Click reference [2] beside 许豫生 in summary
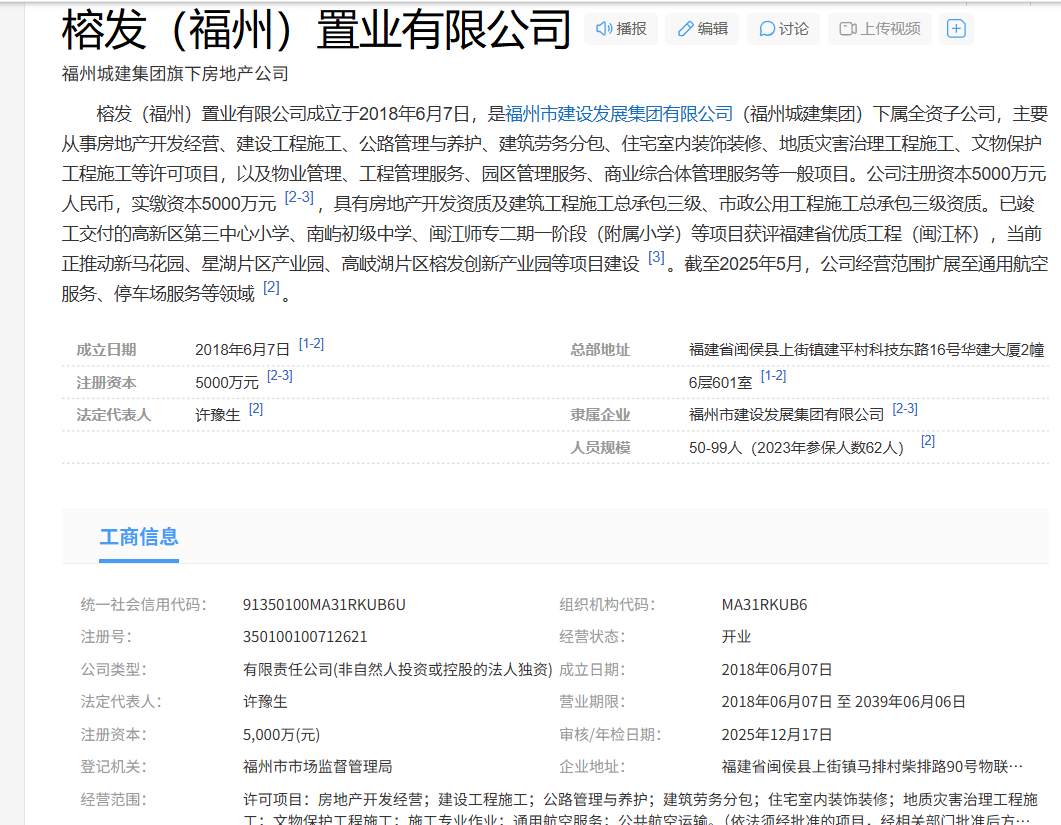Image resolution: width=1061 pixels, height=825 pixels. tap(256, 409)
